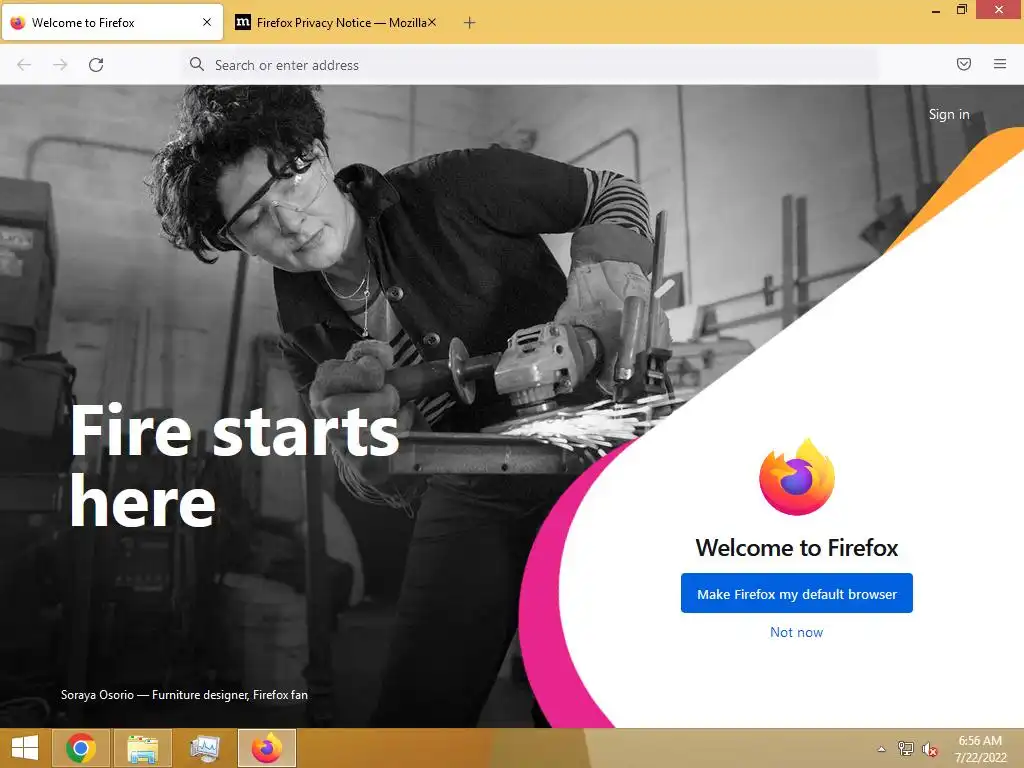This screenshot has height=768, width=1024.
Task: Click the Sign in link
Action: click(948, 114)
